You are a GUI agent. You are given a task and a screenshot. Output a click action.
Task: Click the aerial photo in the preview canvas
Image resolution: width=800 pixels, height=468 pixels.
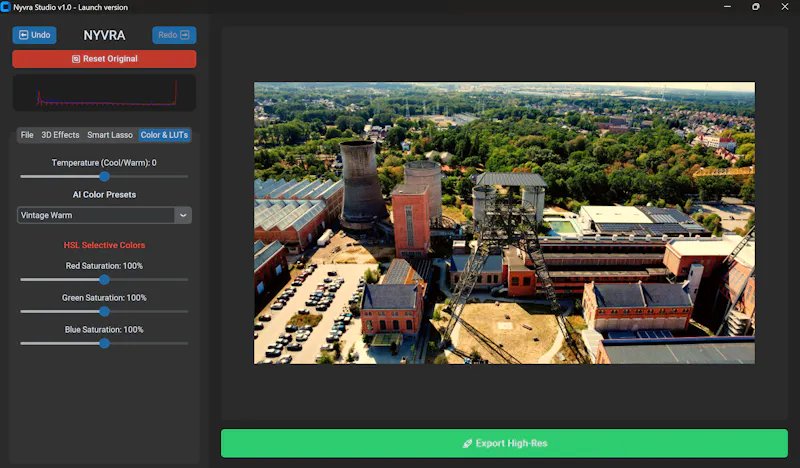pos(505,223)
